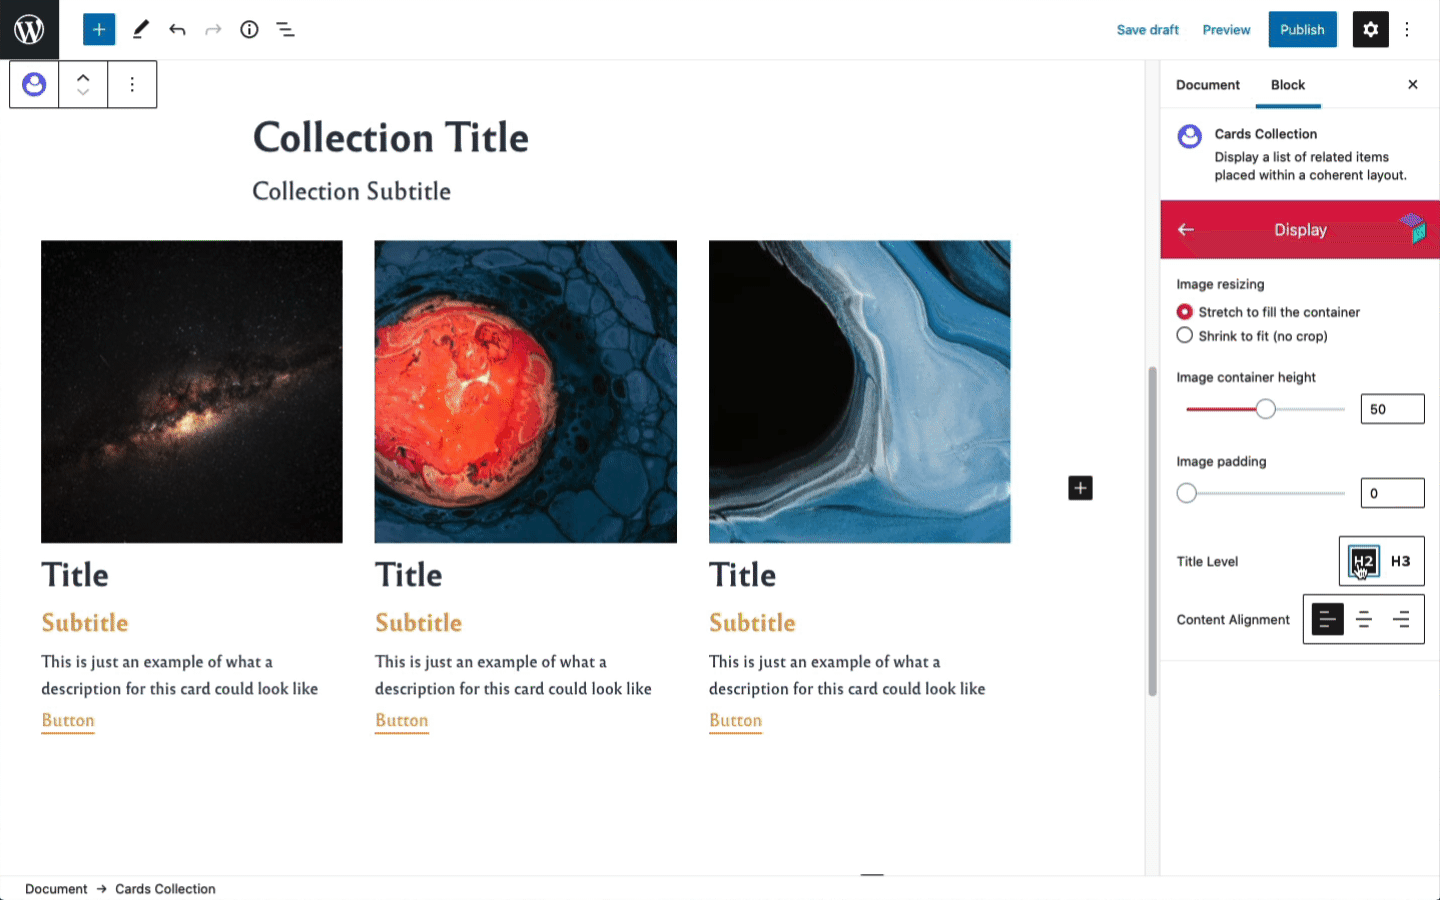The height and width of the screenshot is (900, 1440).
Task: Open block toolbar more options dots
Action: click(x=132, y=84)
